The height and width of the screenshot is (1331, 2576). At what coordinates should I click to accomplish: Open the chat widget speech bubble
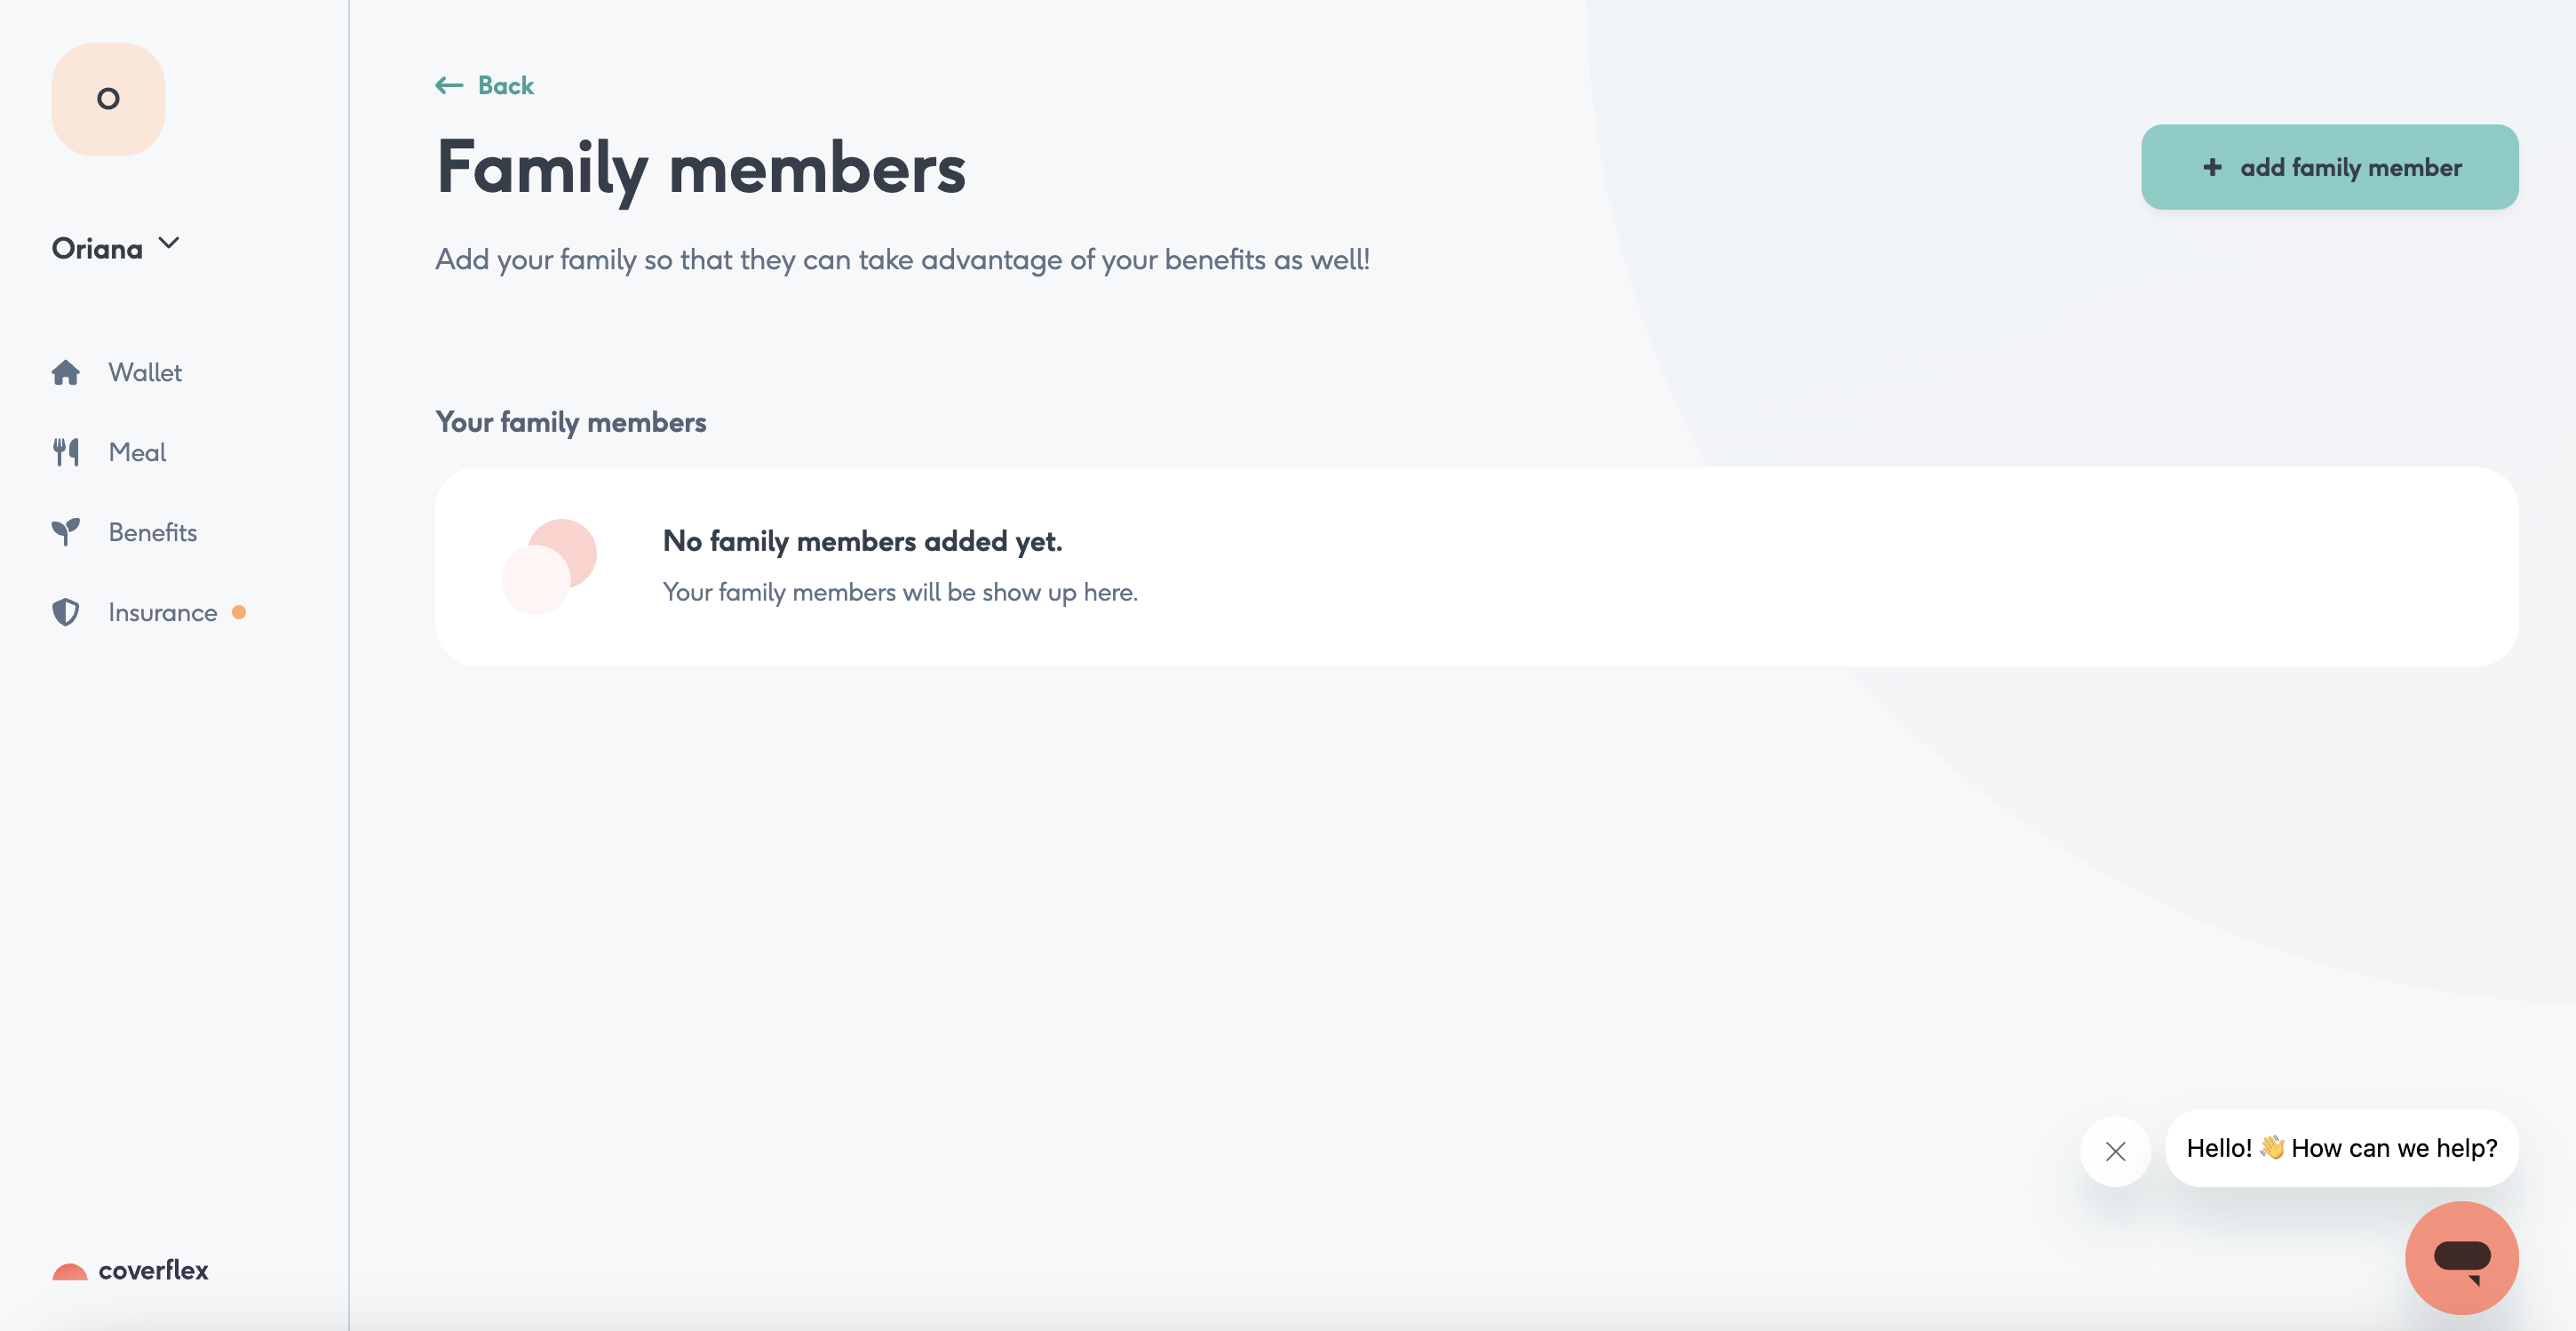[x=2462, y=1257]
